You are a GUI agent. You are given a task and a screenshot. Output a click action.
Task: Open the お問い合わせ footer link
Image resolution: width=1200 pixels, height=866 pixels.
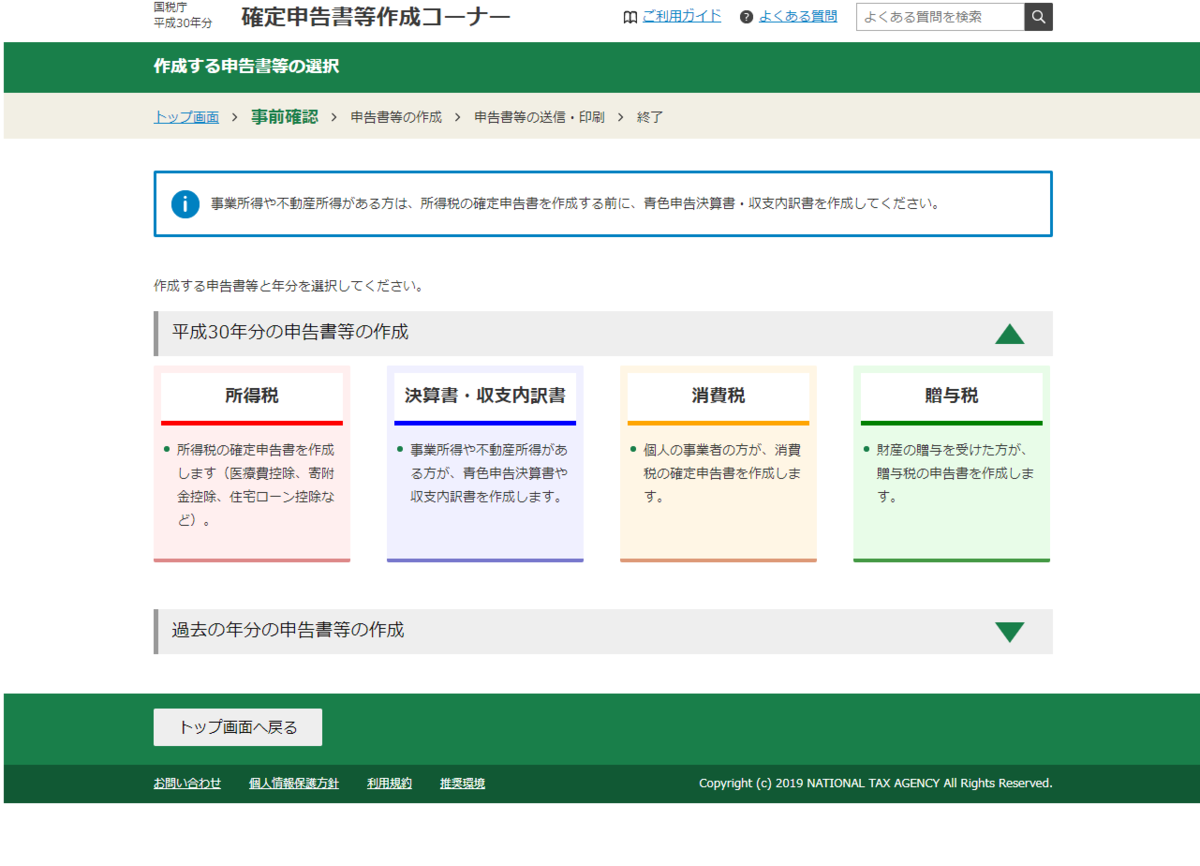coord(187,783)
